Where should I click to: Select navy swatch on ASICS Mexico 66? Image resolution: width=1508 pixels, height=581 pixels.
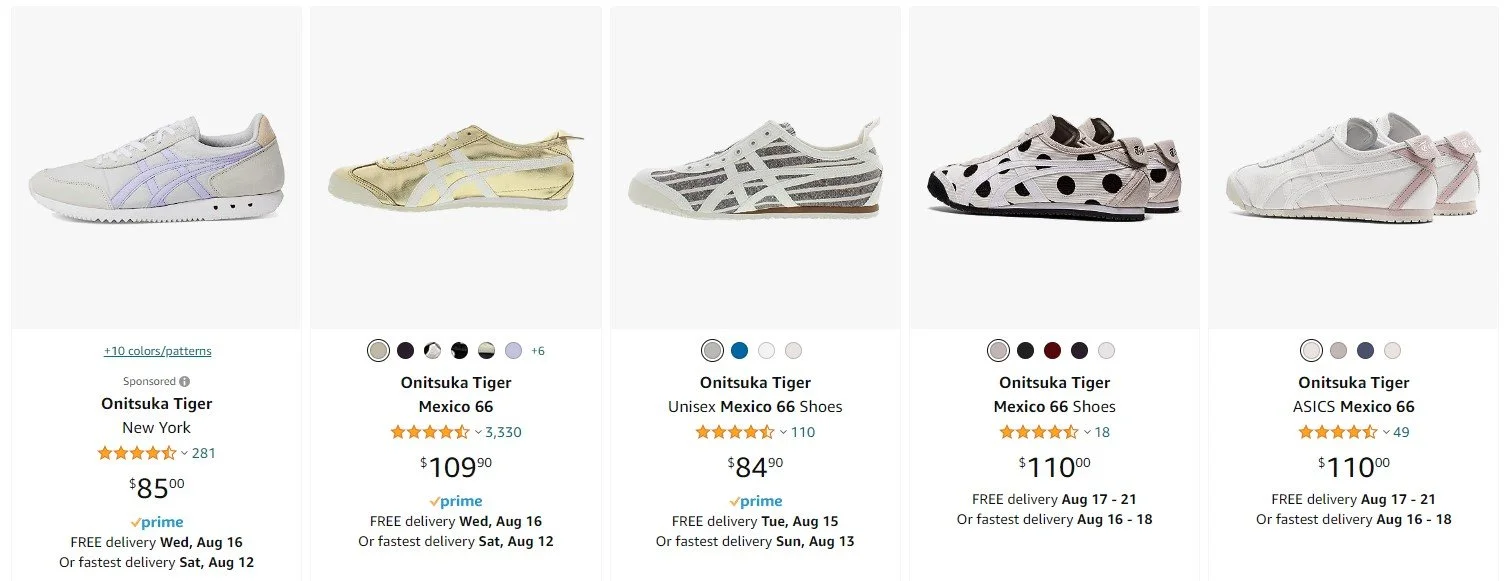[x=1365, y=351]
